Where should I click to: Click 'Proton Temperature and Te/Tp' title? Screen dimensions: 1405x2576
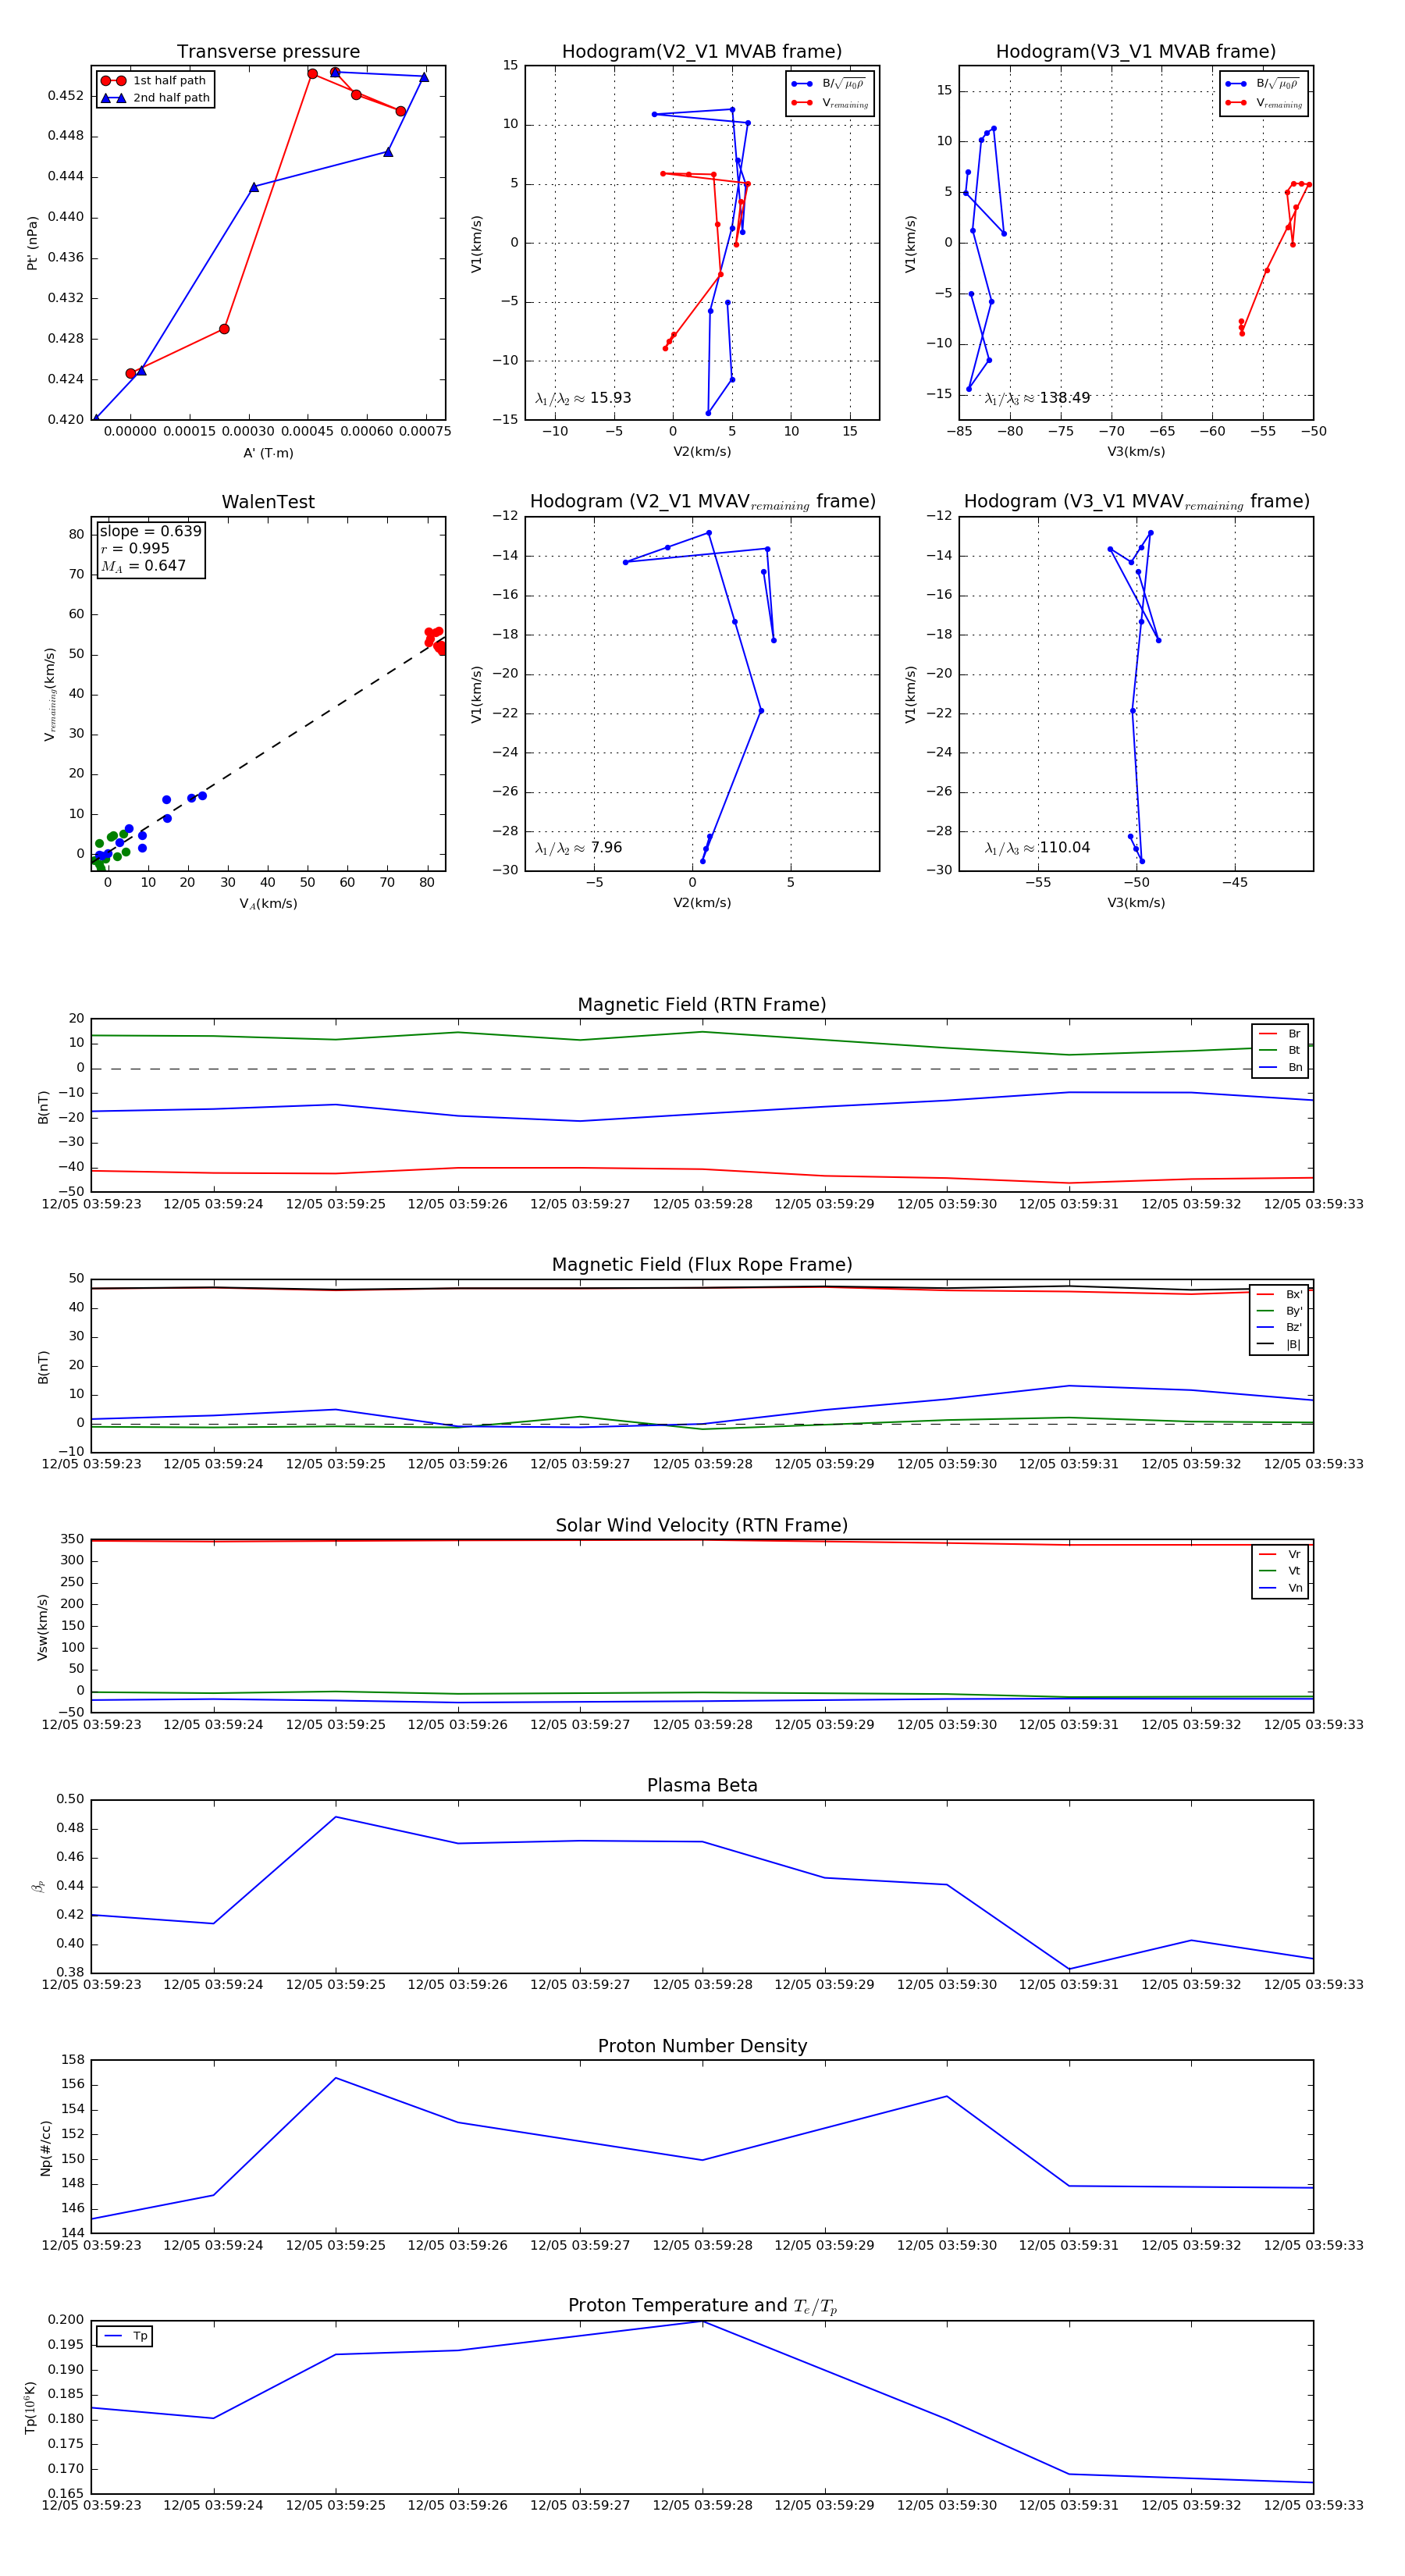(702, 2306)
